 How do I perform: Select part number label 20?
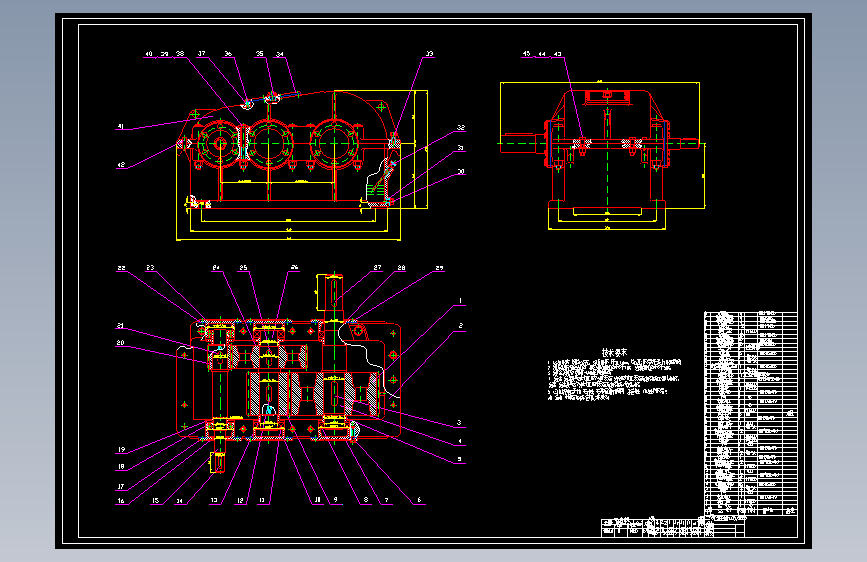(120, 343)
